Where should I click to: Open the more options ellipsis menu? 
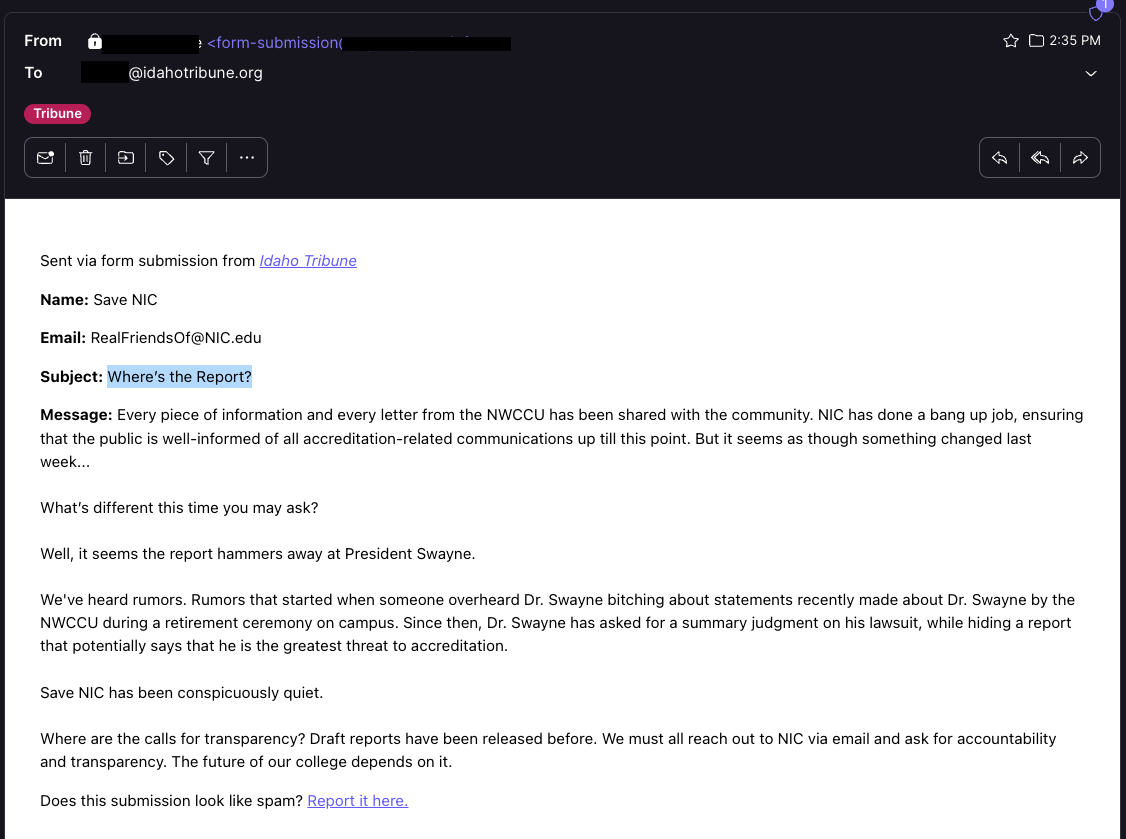coord(247,157)
